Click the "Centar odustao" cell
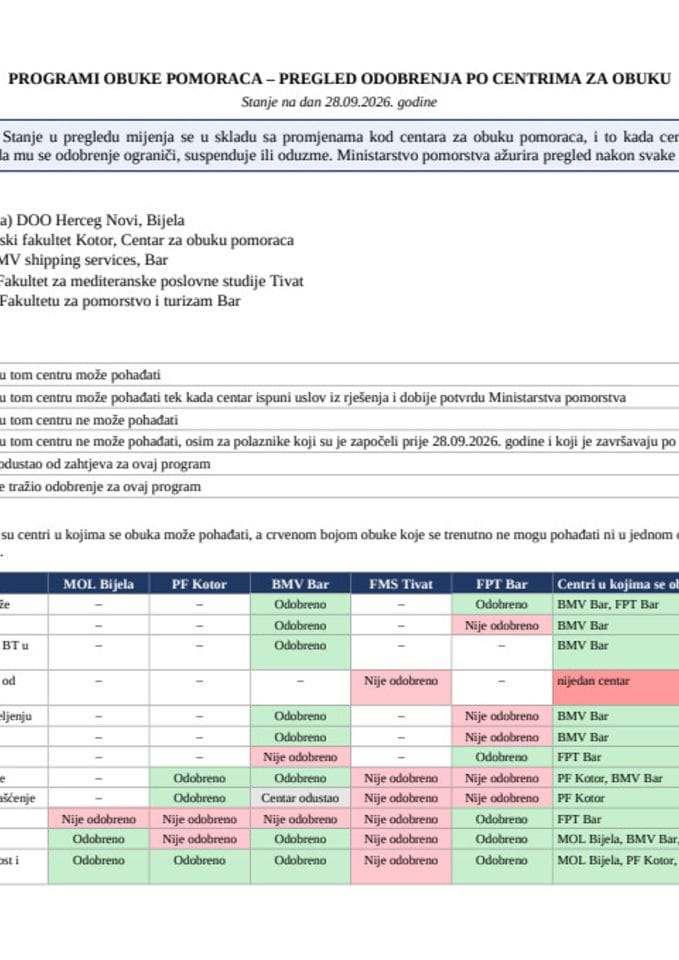The width and height of the screenshot is (679, 960). click(x=300, y=798)
